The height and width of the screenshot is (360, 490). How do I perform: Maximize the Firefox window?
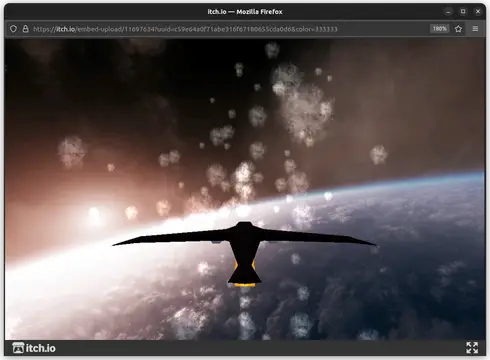click(463, 12)
